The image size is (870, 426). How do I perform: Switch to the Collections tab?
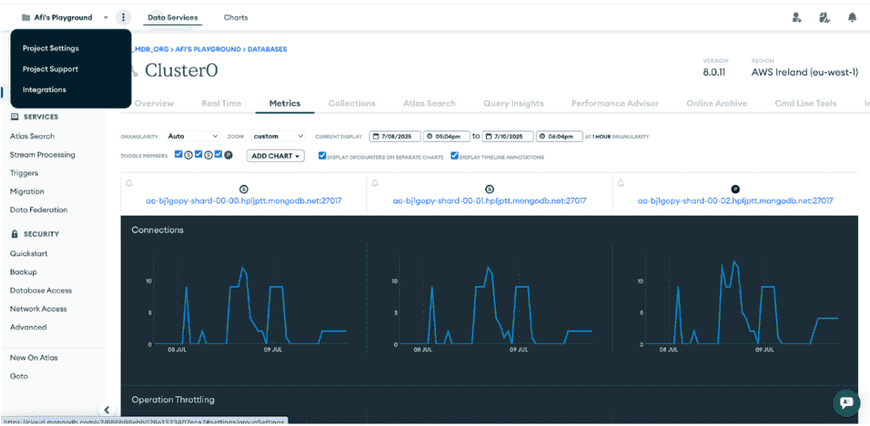click(x=352, y=103)
